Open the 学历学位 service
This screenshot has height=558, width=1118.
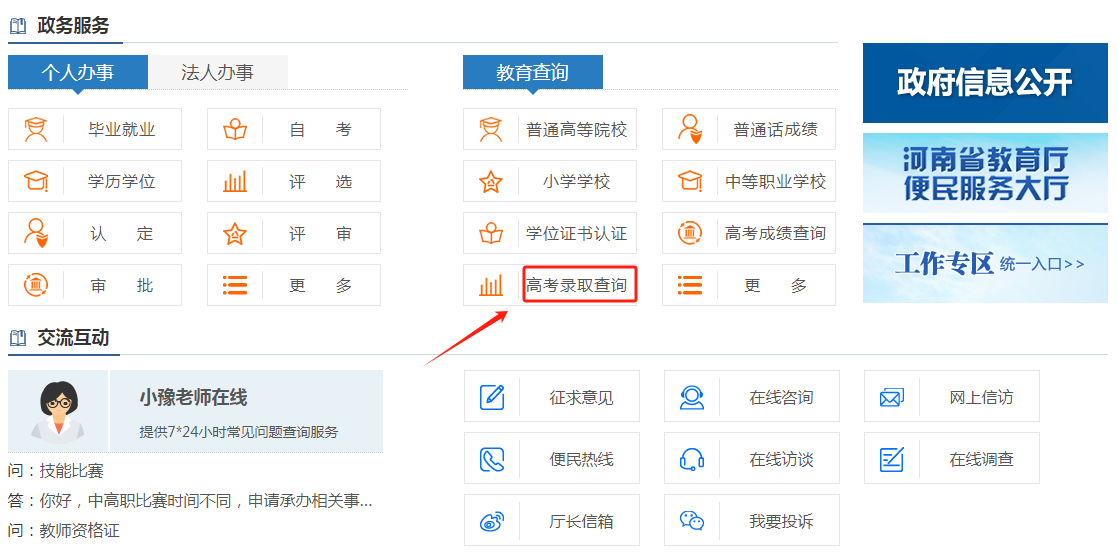pyautogui.click(x=122, y=182)
